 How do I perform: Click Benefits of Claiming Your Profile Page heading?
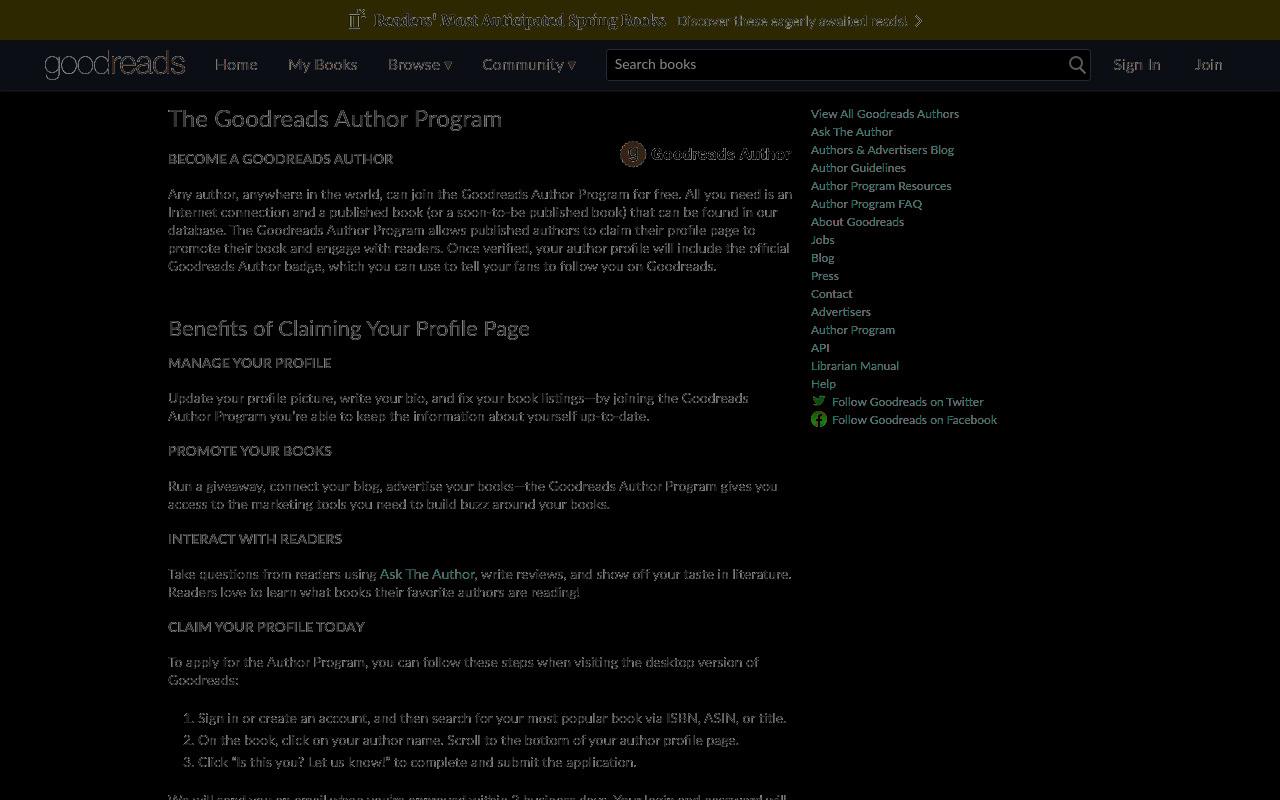349,329
